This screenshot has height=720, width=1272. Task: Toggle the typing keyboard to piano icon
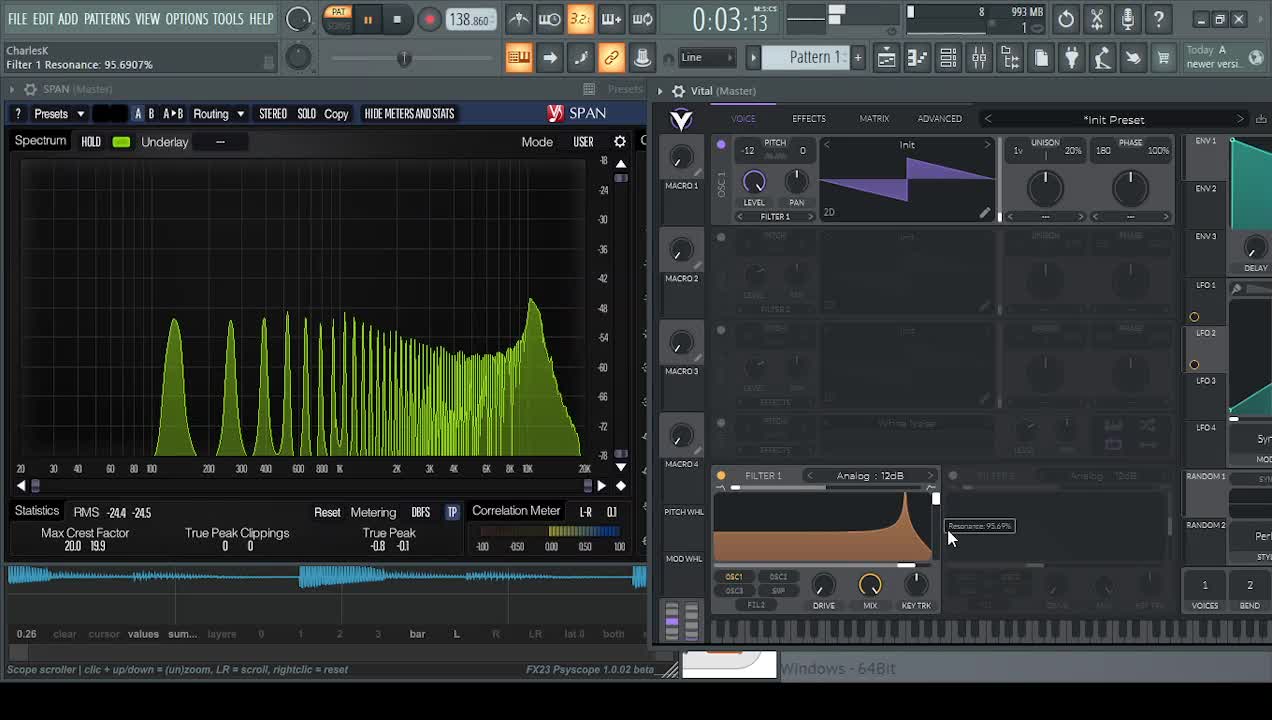519,58
